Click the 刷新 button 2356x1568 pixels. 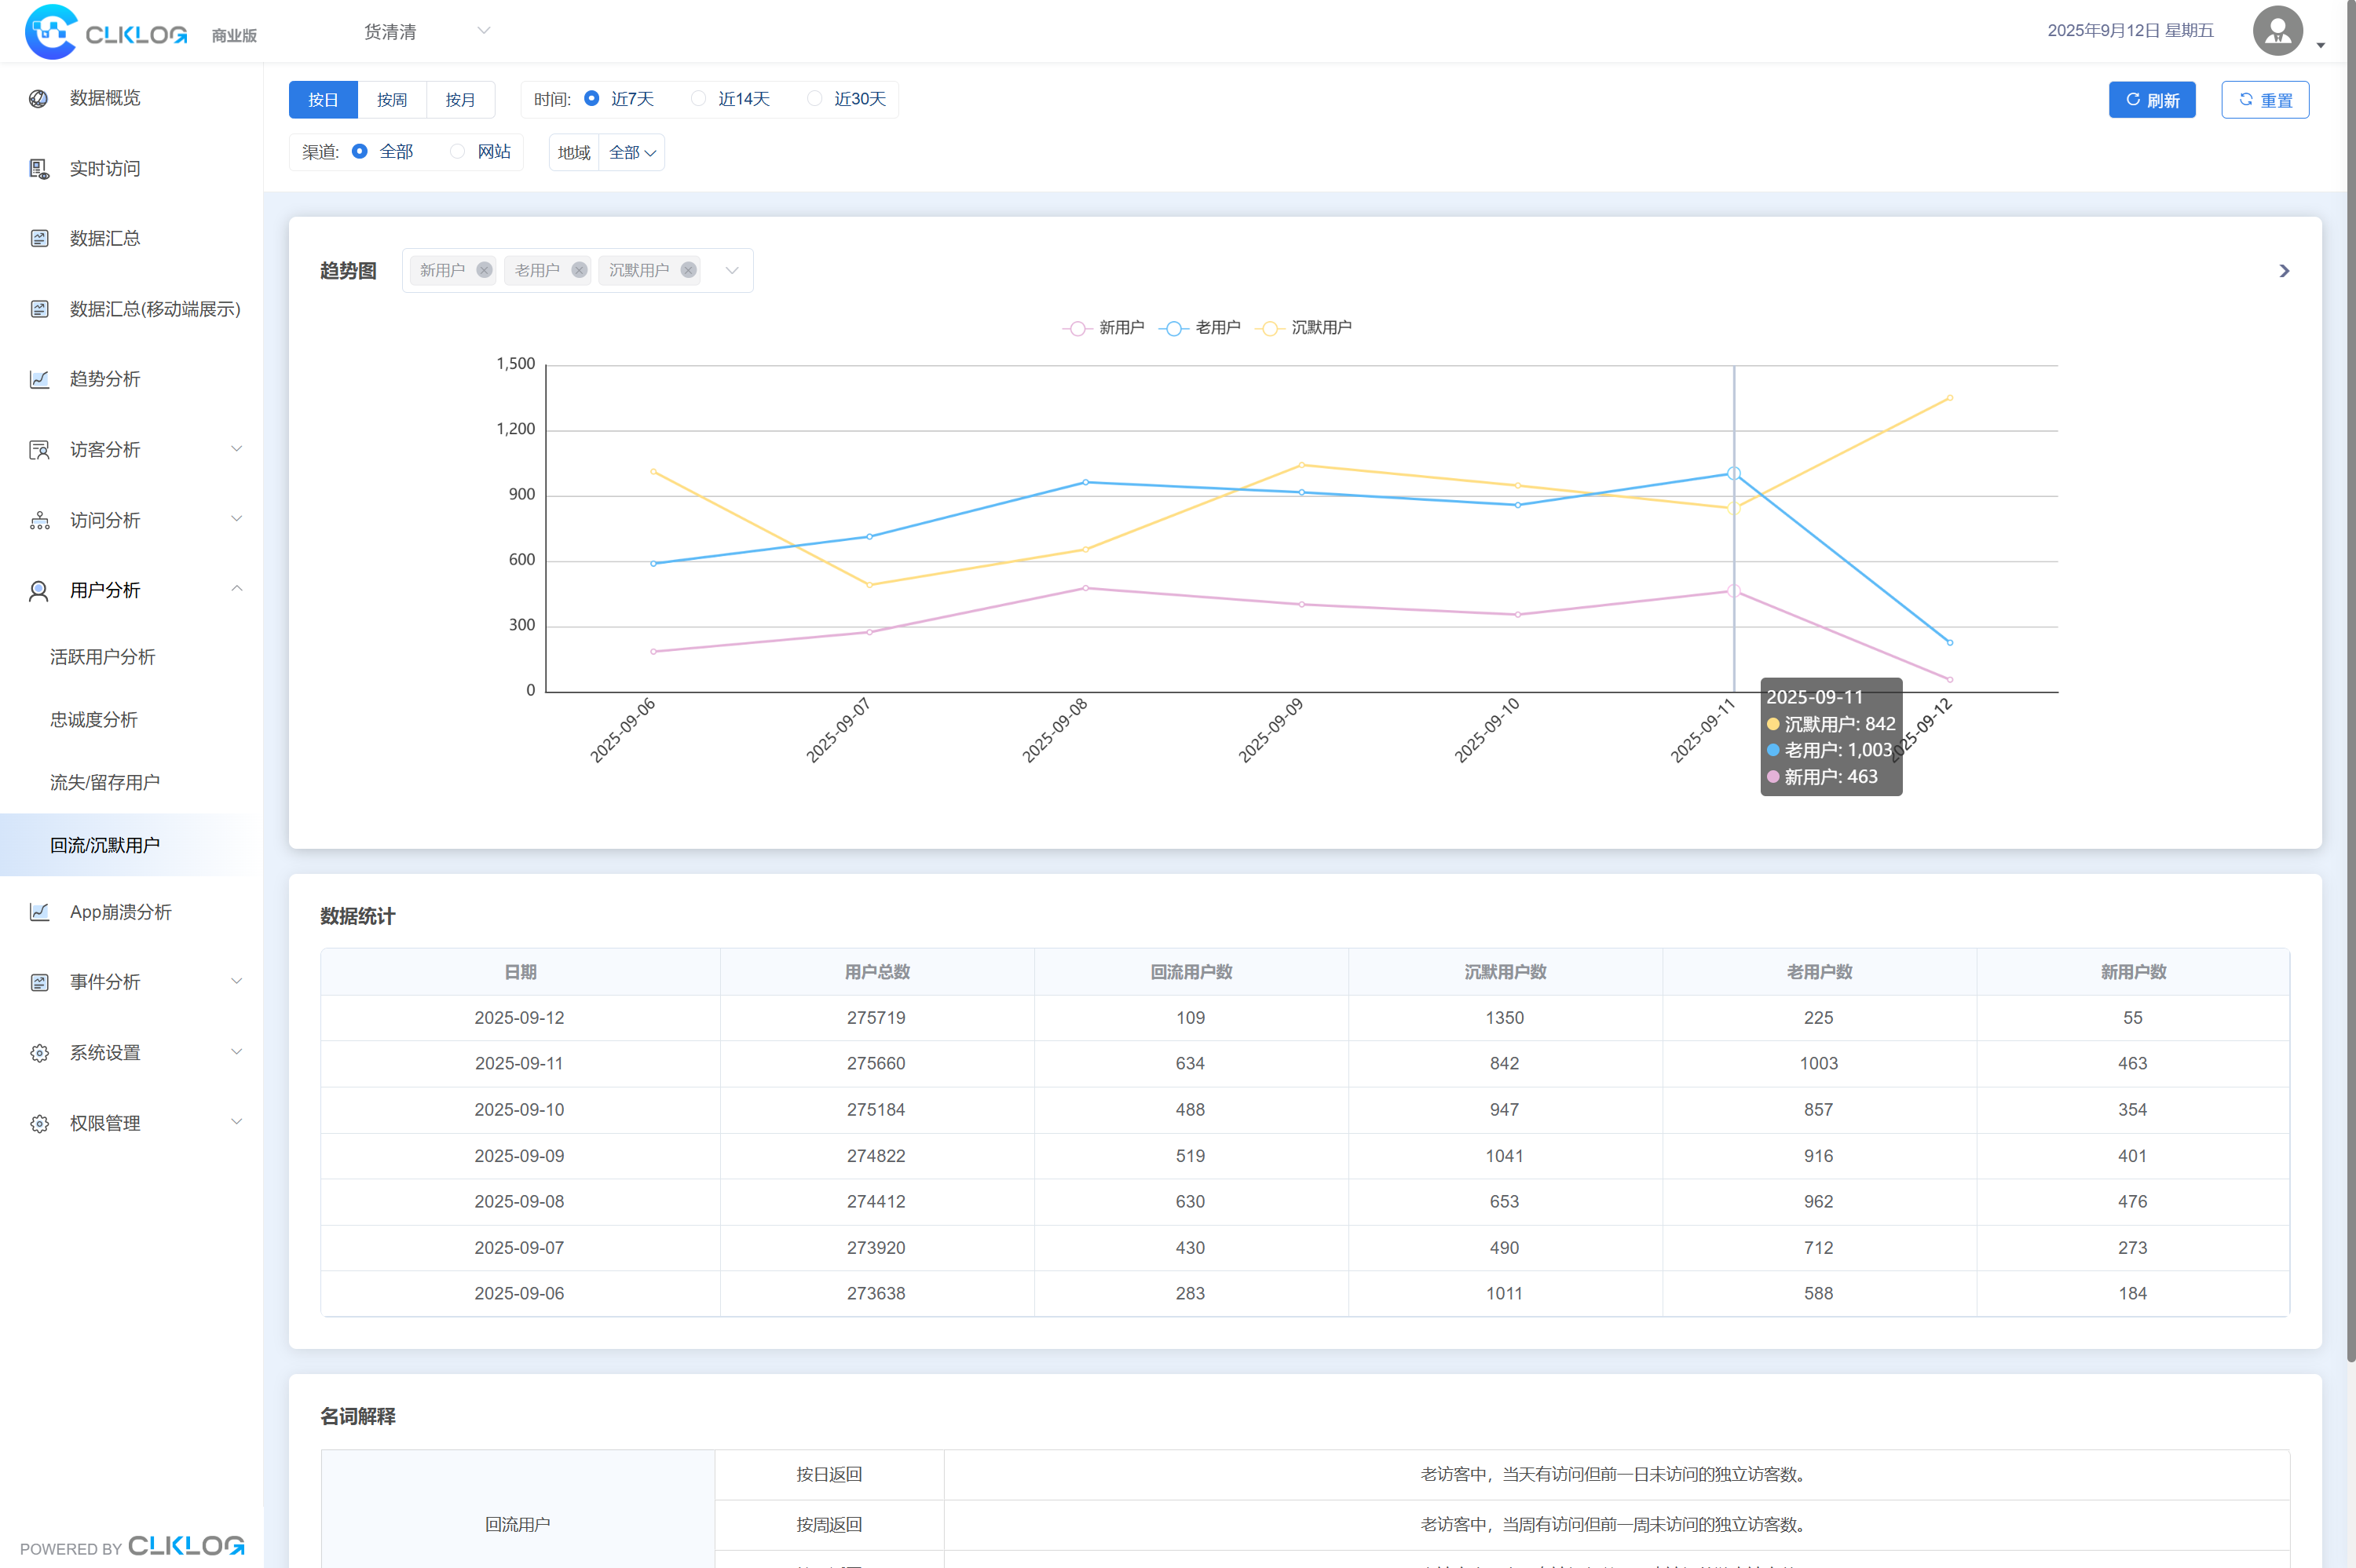(x=2151, y=100)
